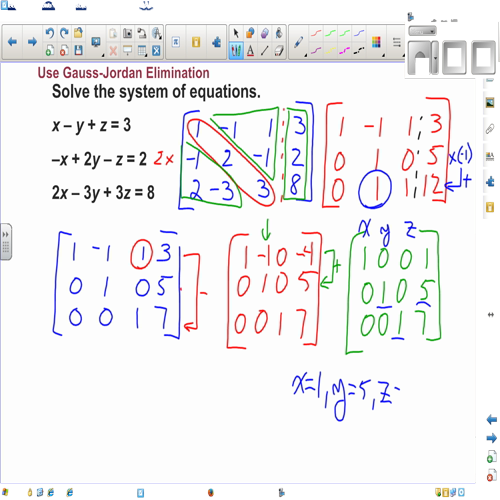
Task: Open the Add-ons puzzle sidebar tab
Action: pos(490,182)
